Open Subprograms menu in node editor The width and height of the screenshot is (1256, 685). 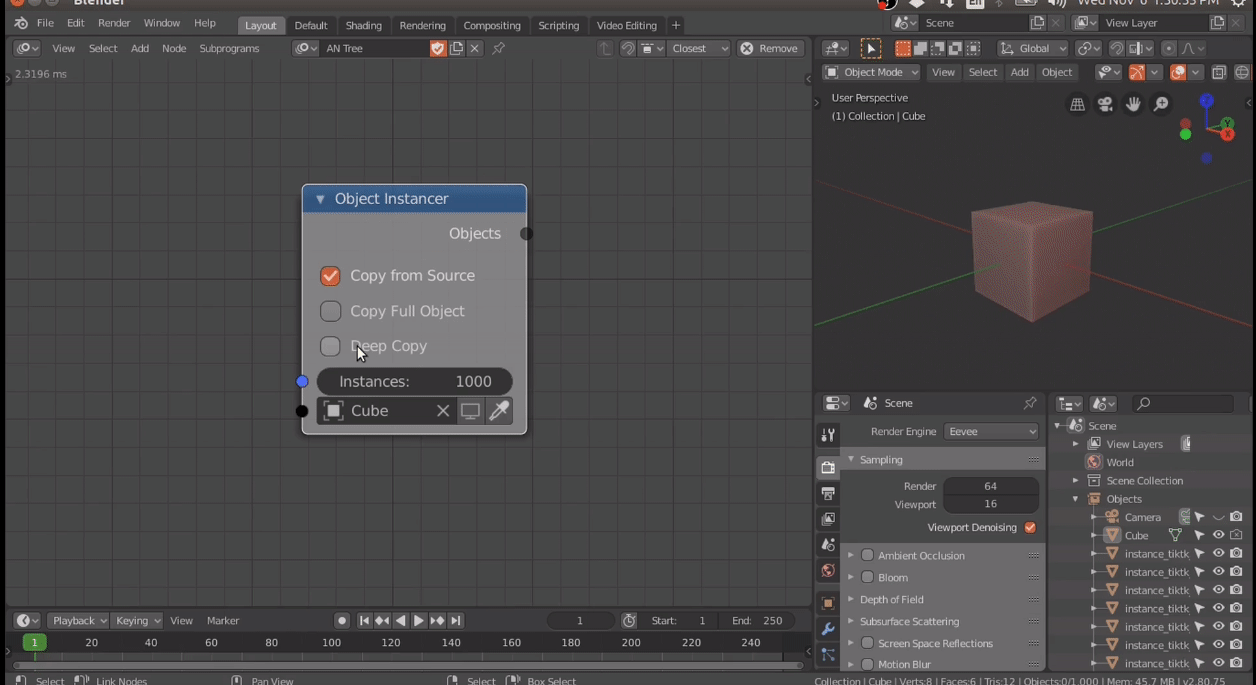pos(229,48)
